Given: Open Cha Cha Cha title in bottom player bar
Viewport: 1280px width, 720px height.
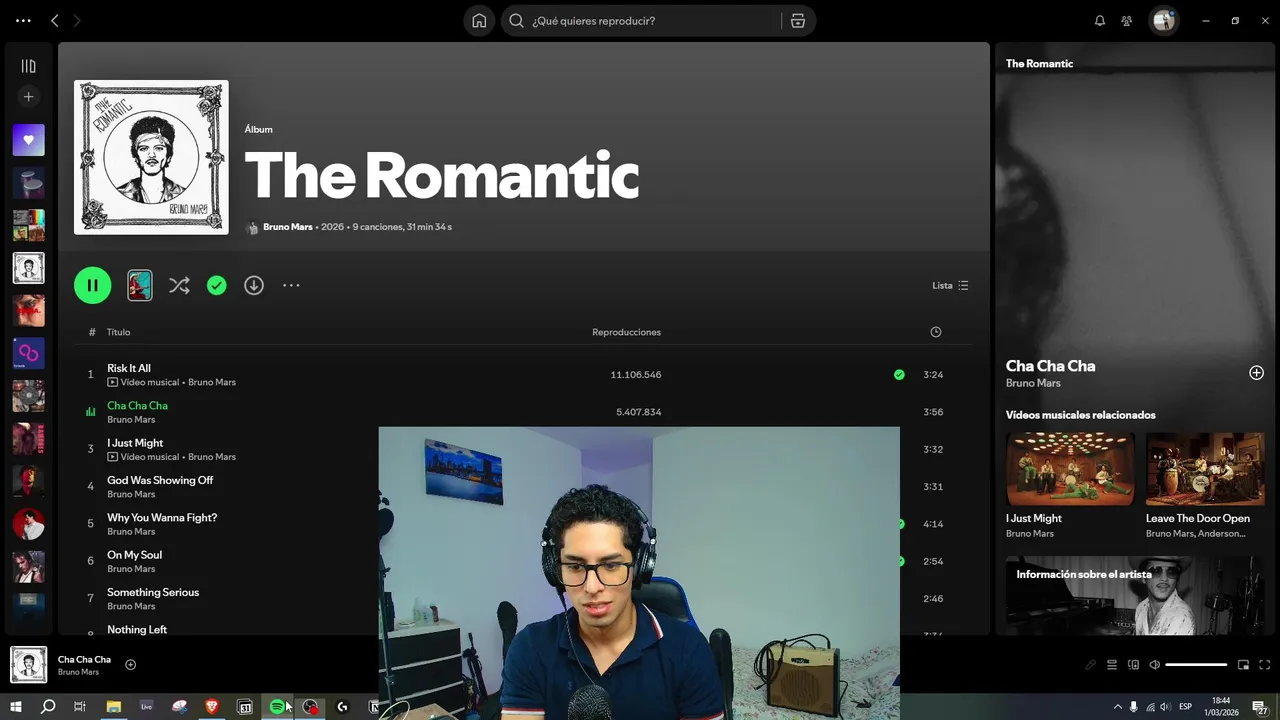Looking at the screenshot, I should (84, 660).
